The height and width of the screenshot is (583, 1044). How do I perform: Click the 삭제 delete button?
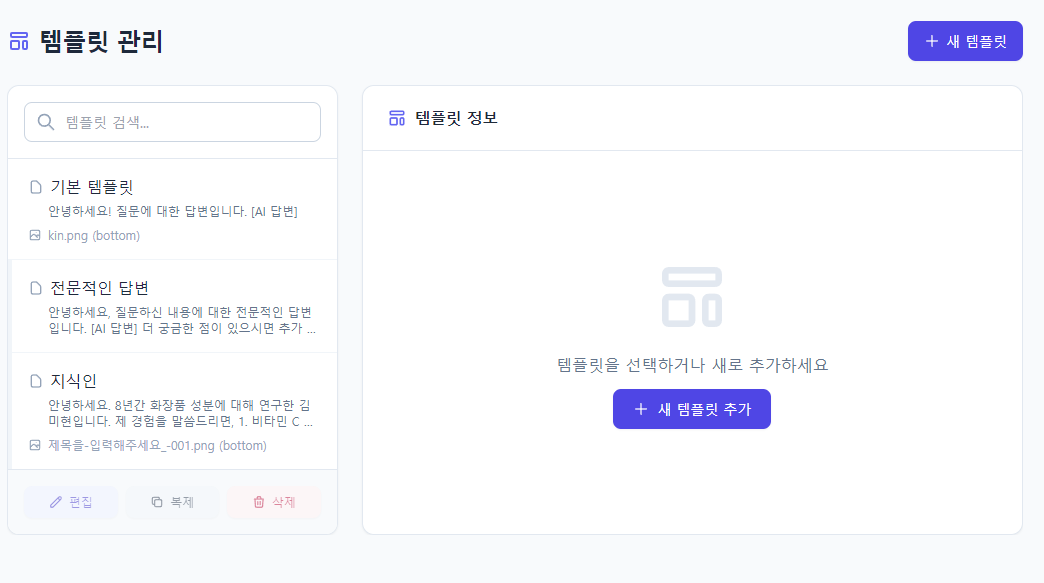coord(274,502)
